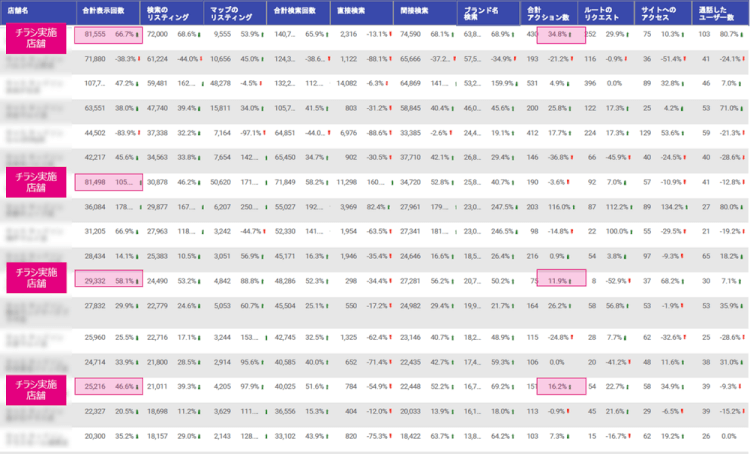Viewport: 750px width, 454px height.
Task: Select the 47,740 cell
Action: 157,108
